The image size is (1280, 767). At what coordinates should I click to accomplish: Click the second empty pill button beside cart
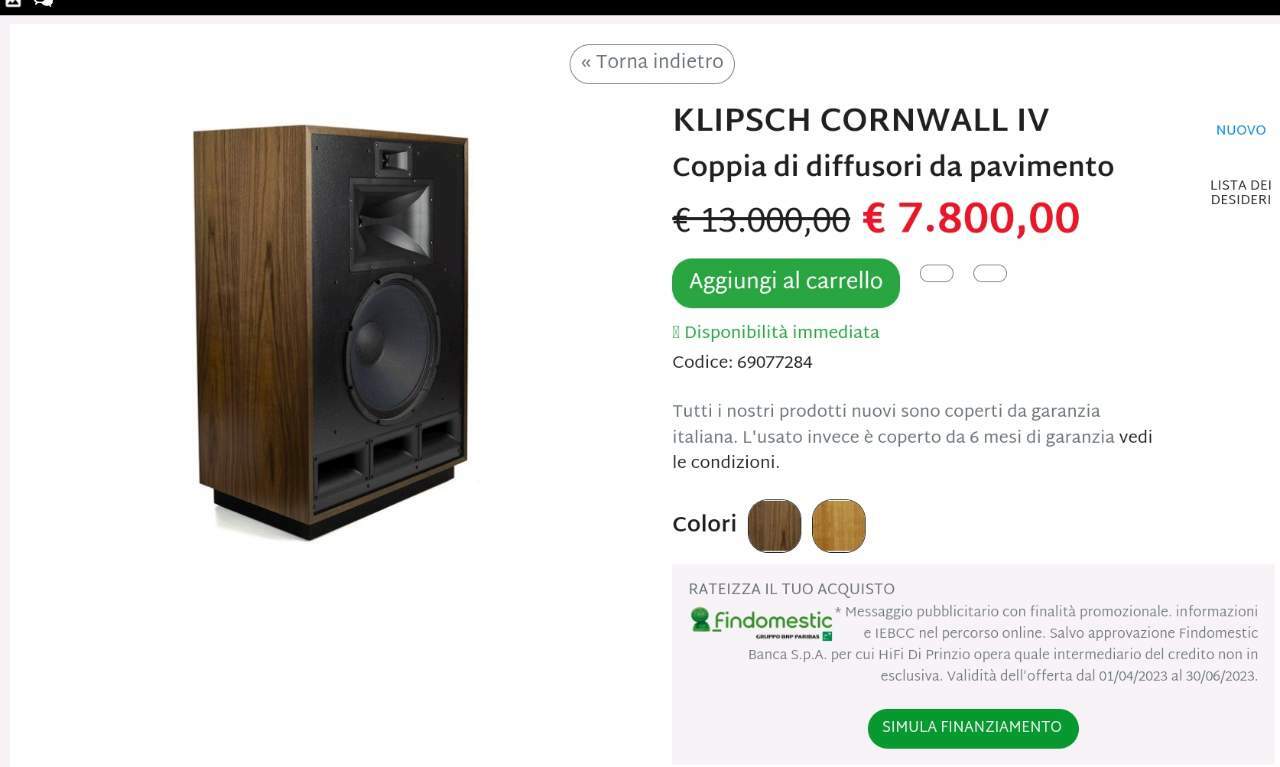point(990,274)
